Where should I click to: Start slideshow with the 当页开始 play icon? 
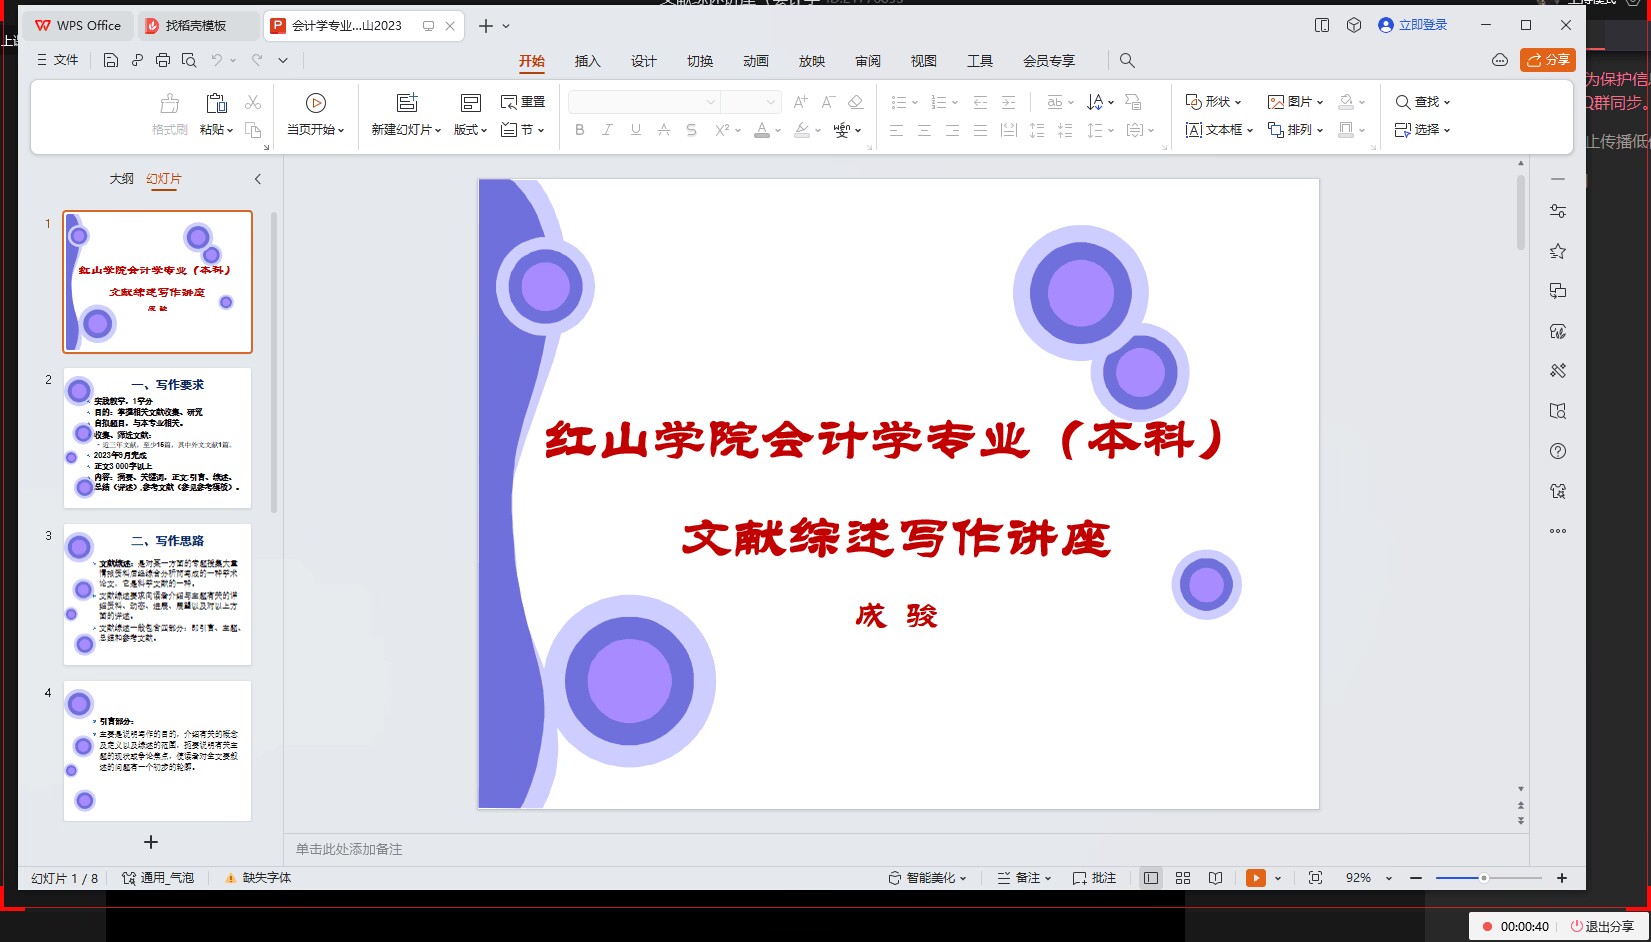point(315,103)
